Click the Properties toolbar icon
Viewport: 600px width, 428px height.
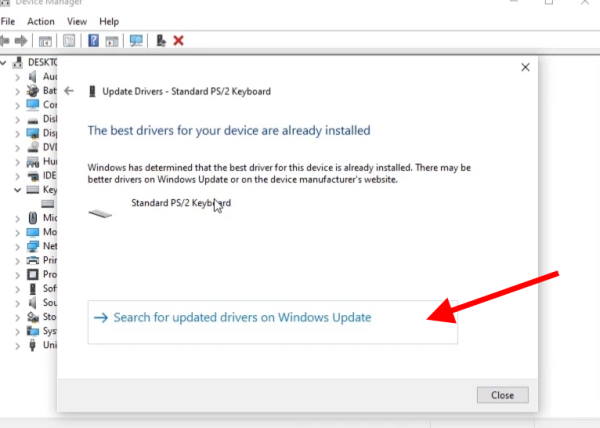coord(69,41)
